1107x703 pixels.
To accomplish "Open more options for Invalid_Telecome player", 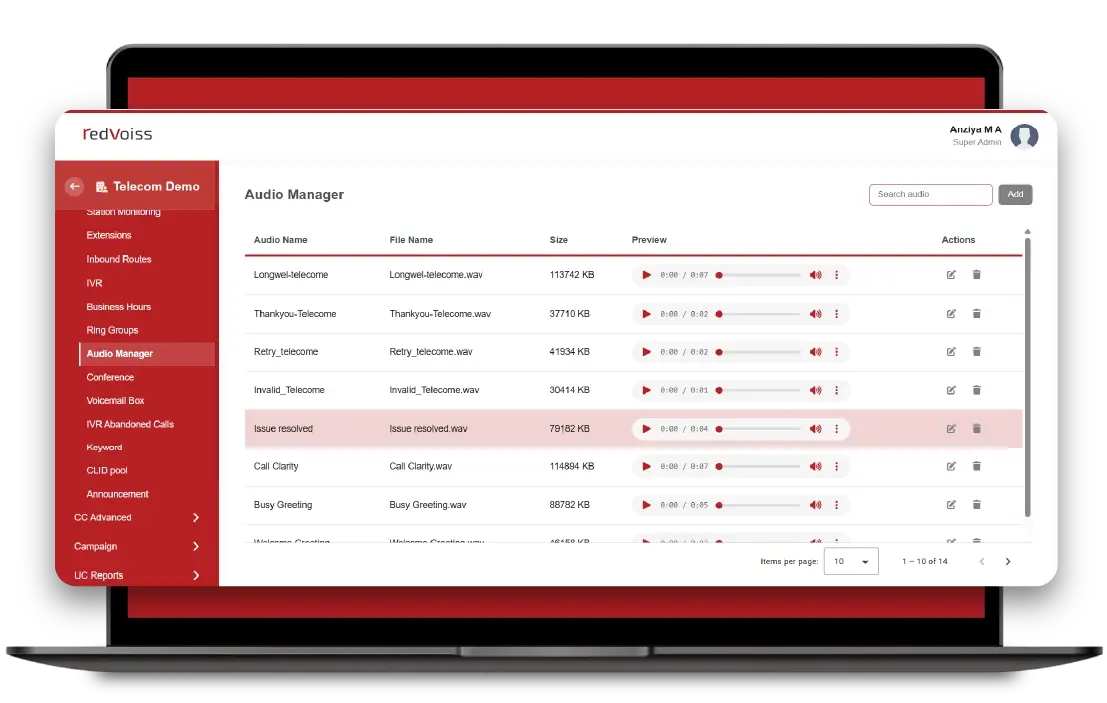I will (x=837, y=390).
